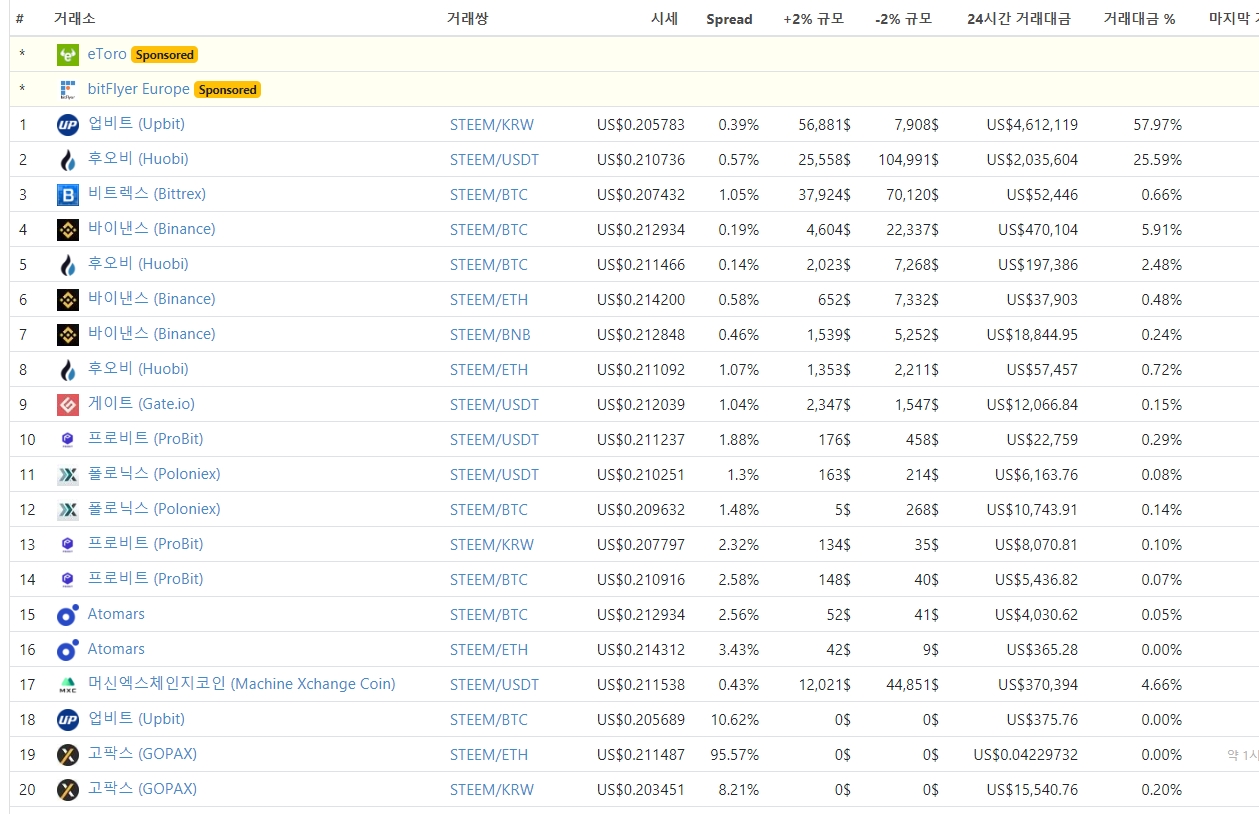The width and height of the screenshot is (1259, 814).
Task: Click the bitFlyer Europe logo icon
Action: click(68, 90)
